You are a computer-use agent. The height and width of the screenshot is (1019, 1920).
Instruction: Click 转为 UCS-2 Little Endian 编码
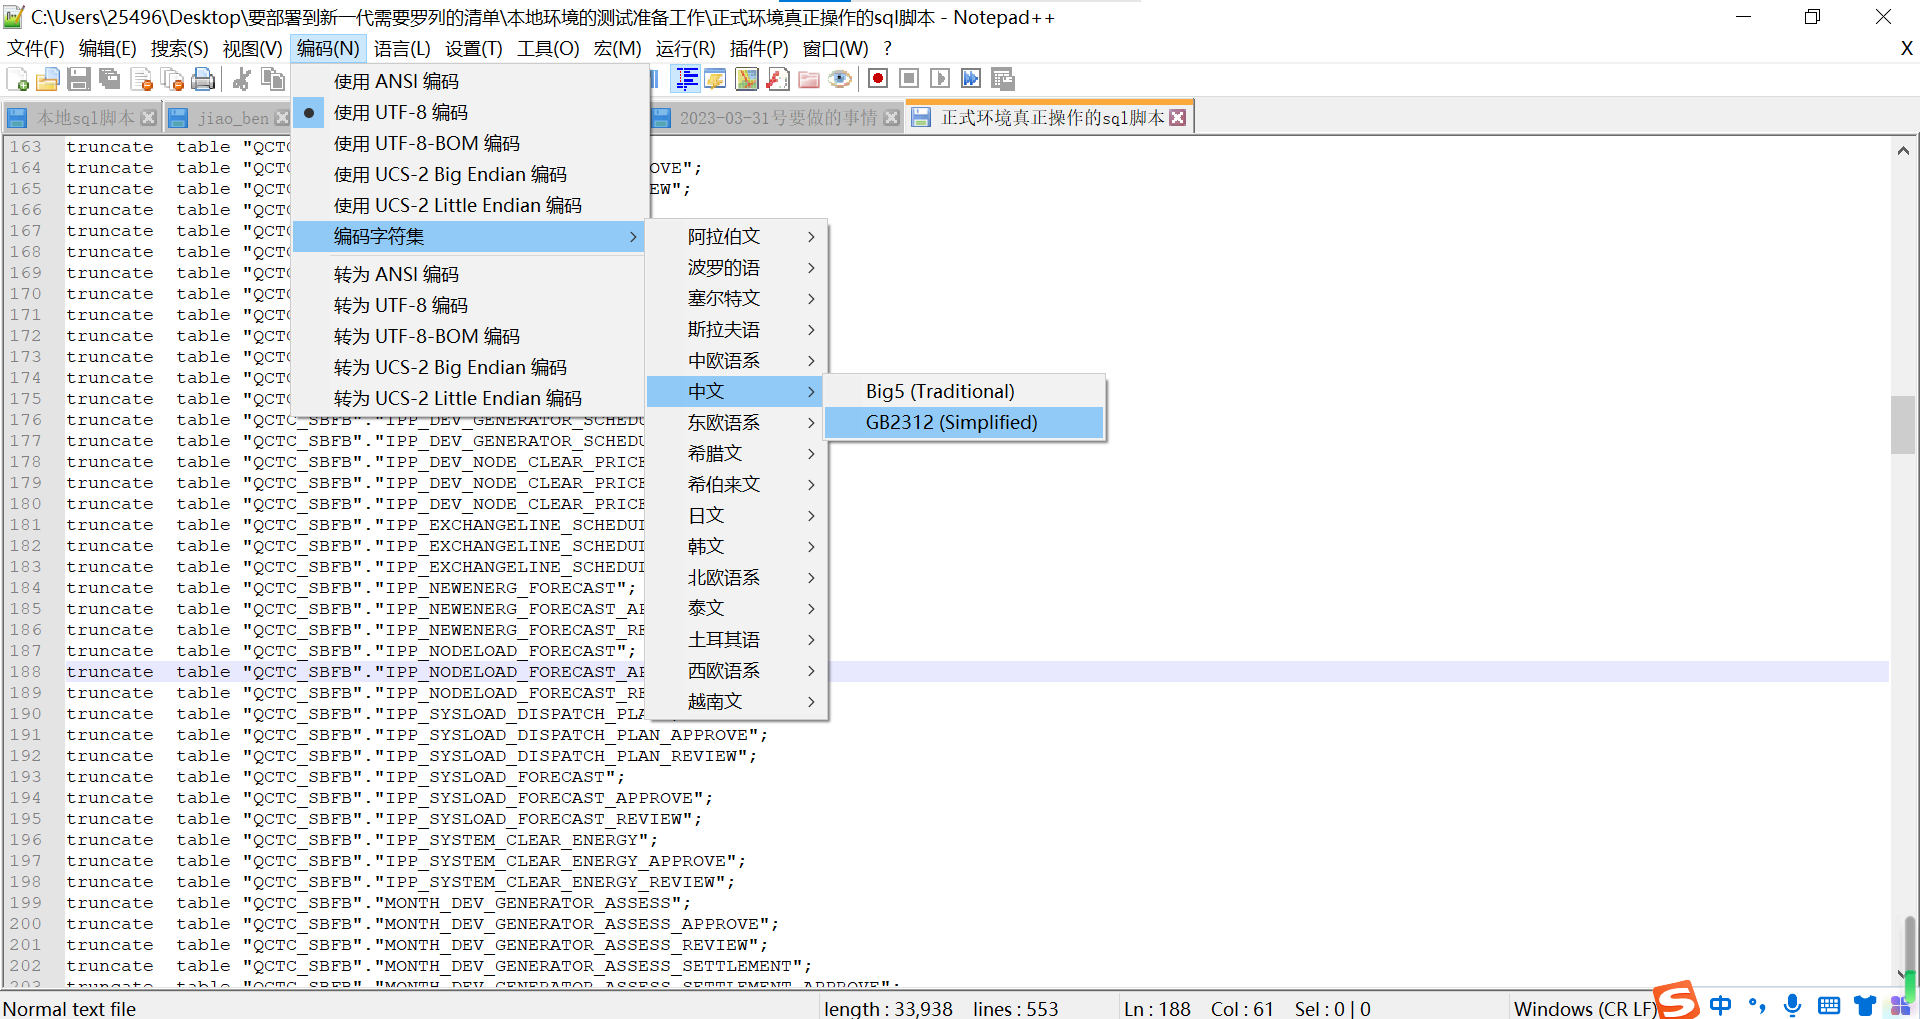pyautogui.click(x=470, y=398)
